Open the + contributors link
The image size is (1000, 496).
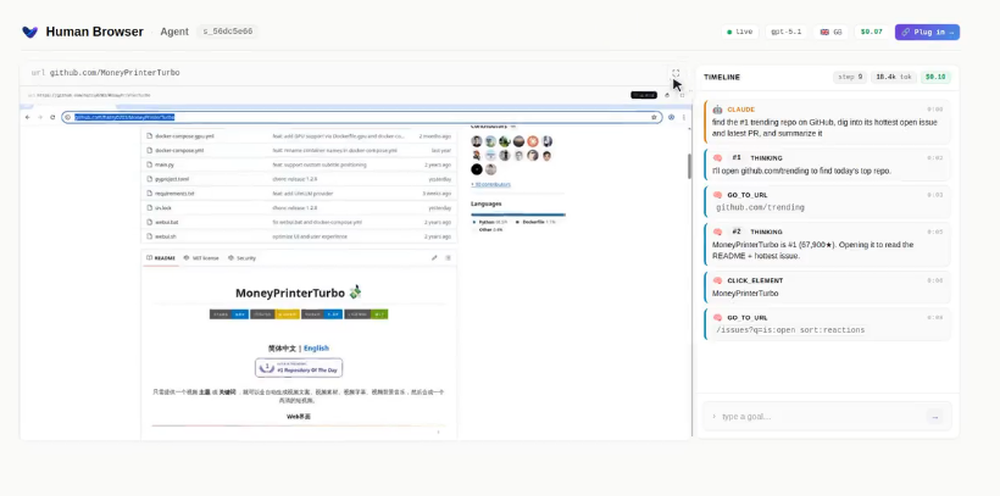(x=490, y=184)
